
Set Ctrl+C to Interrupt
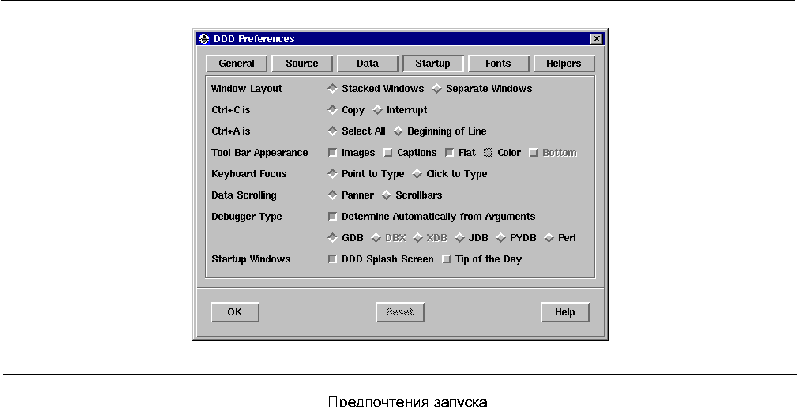point(377,110)
